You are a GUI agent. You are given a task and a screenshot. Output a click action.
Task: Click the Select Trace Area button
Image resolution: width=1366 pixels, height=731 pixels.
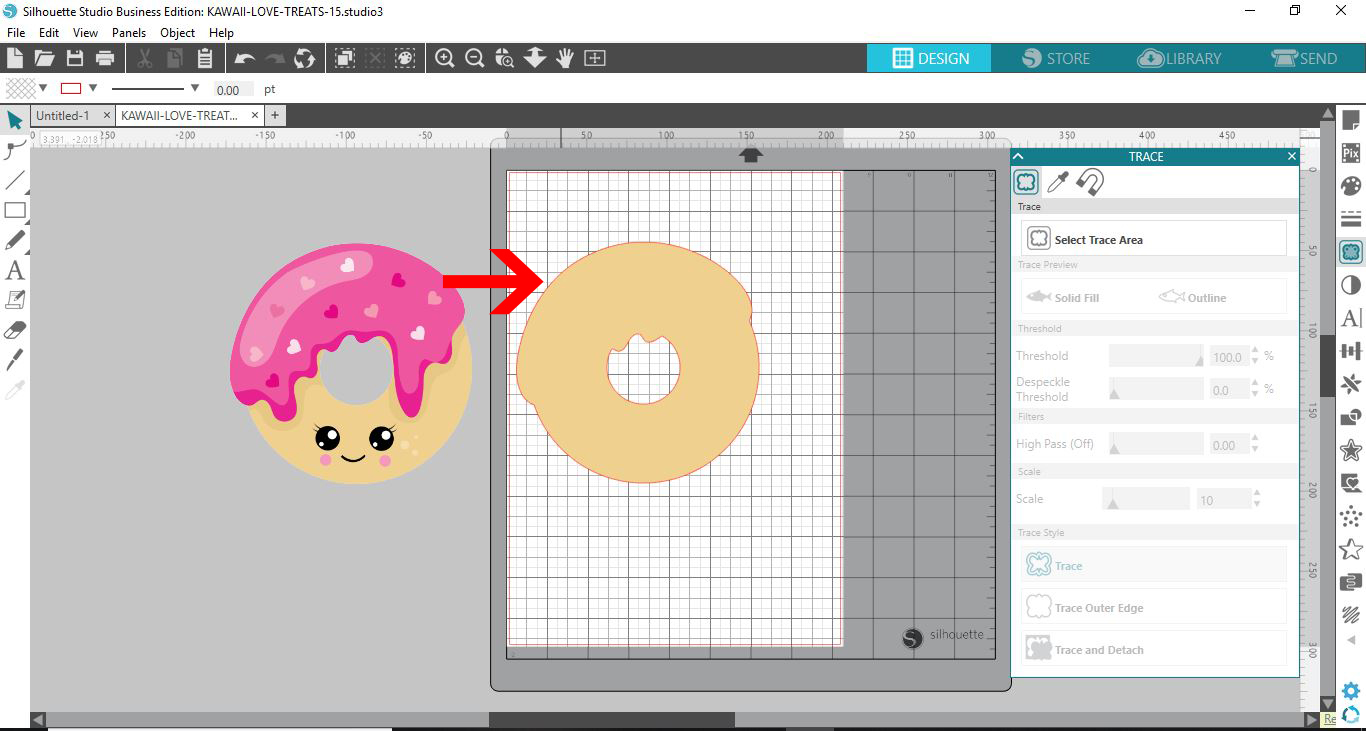(1154, 239)
